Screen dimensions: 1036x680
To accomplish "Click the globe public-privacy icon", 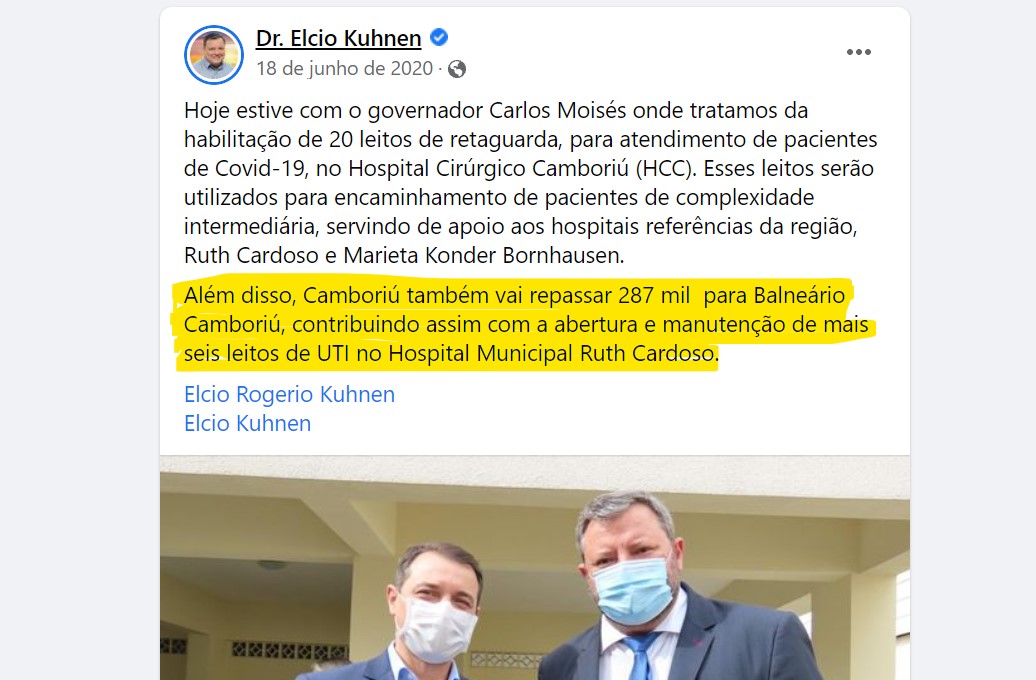I will [x=457, y=69].
